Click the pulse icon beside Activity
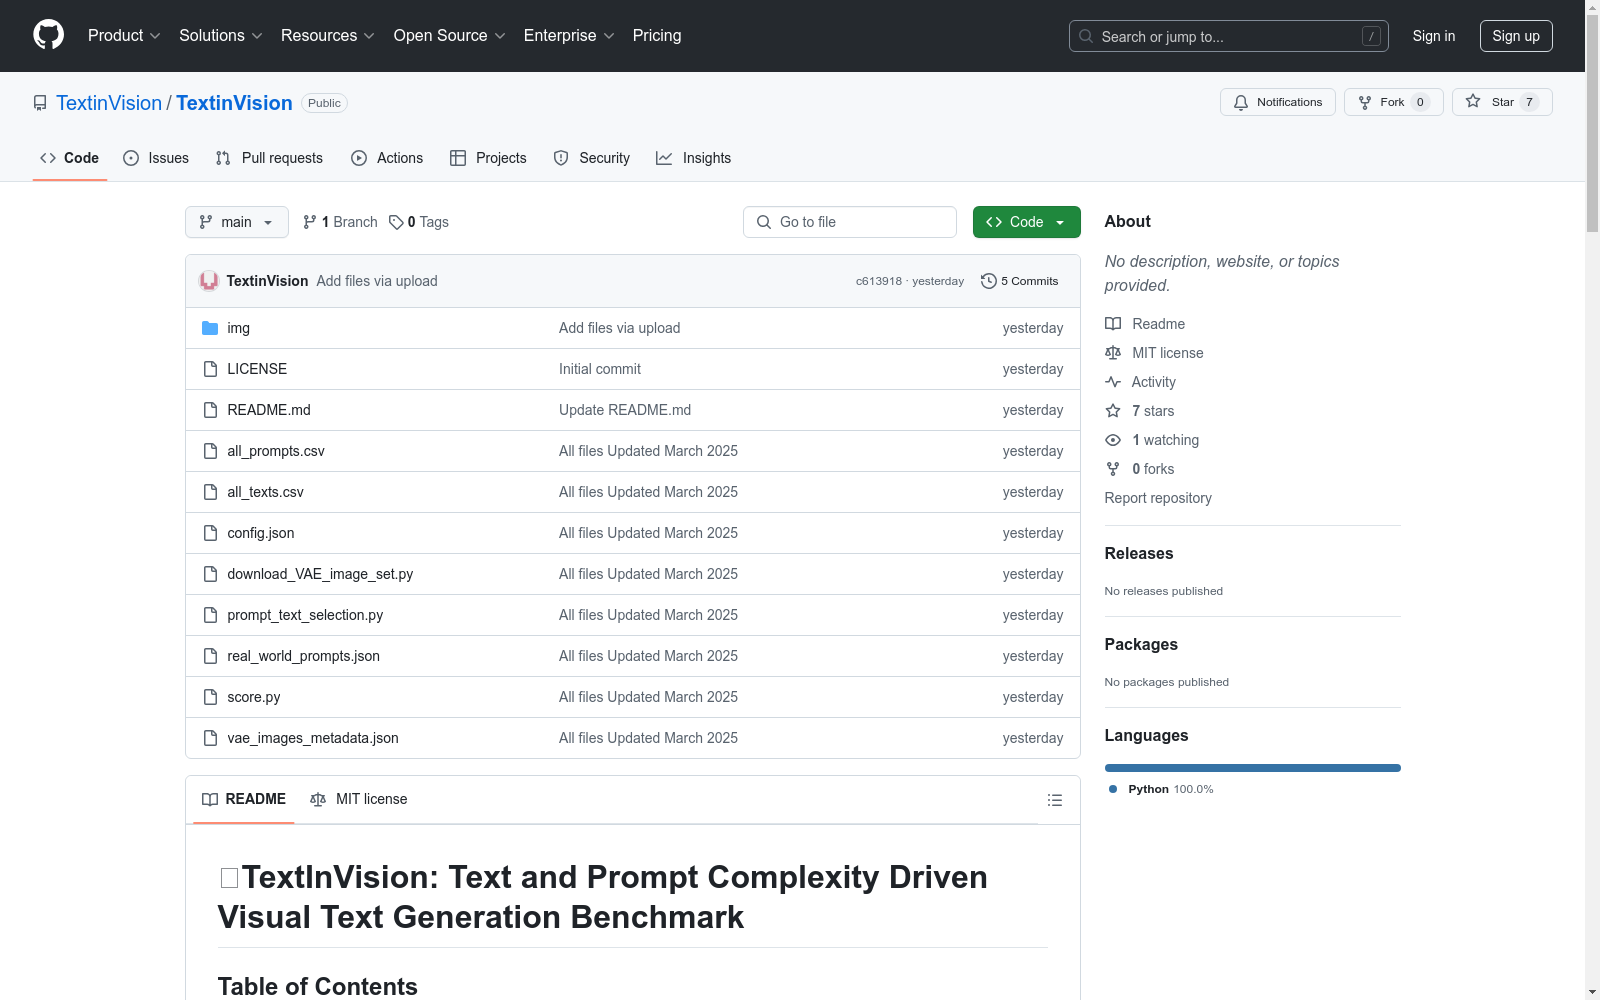This screenshot has width=1600, height=1000. [1113, 382]
